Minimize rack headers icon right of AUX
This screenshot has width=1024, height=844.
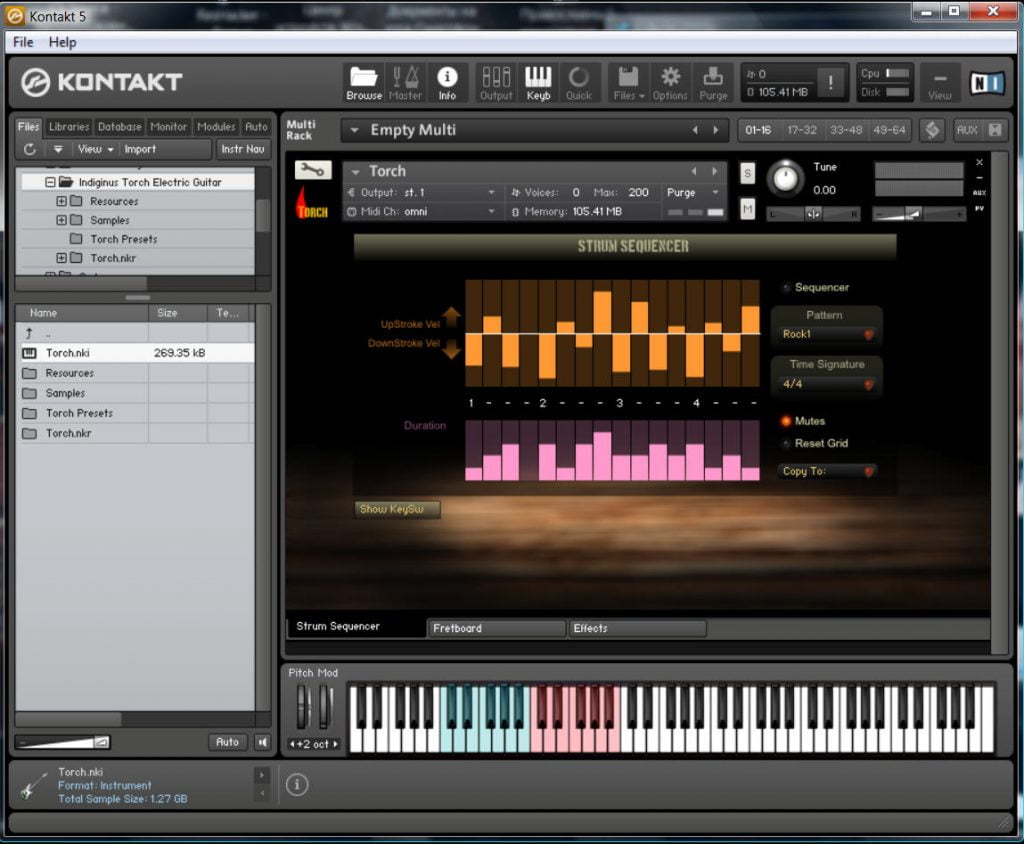995,130
